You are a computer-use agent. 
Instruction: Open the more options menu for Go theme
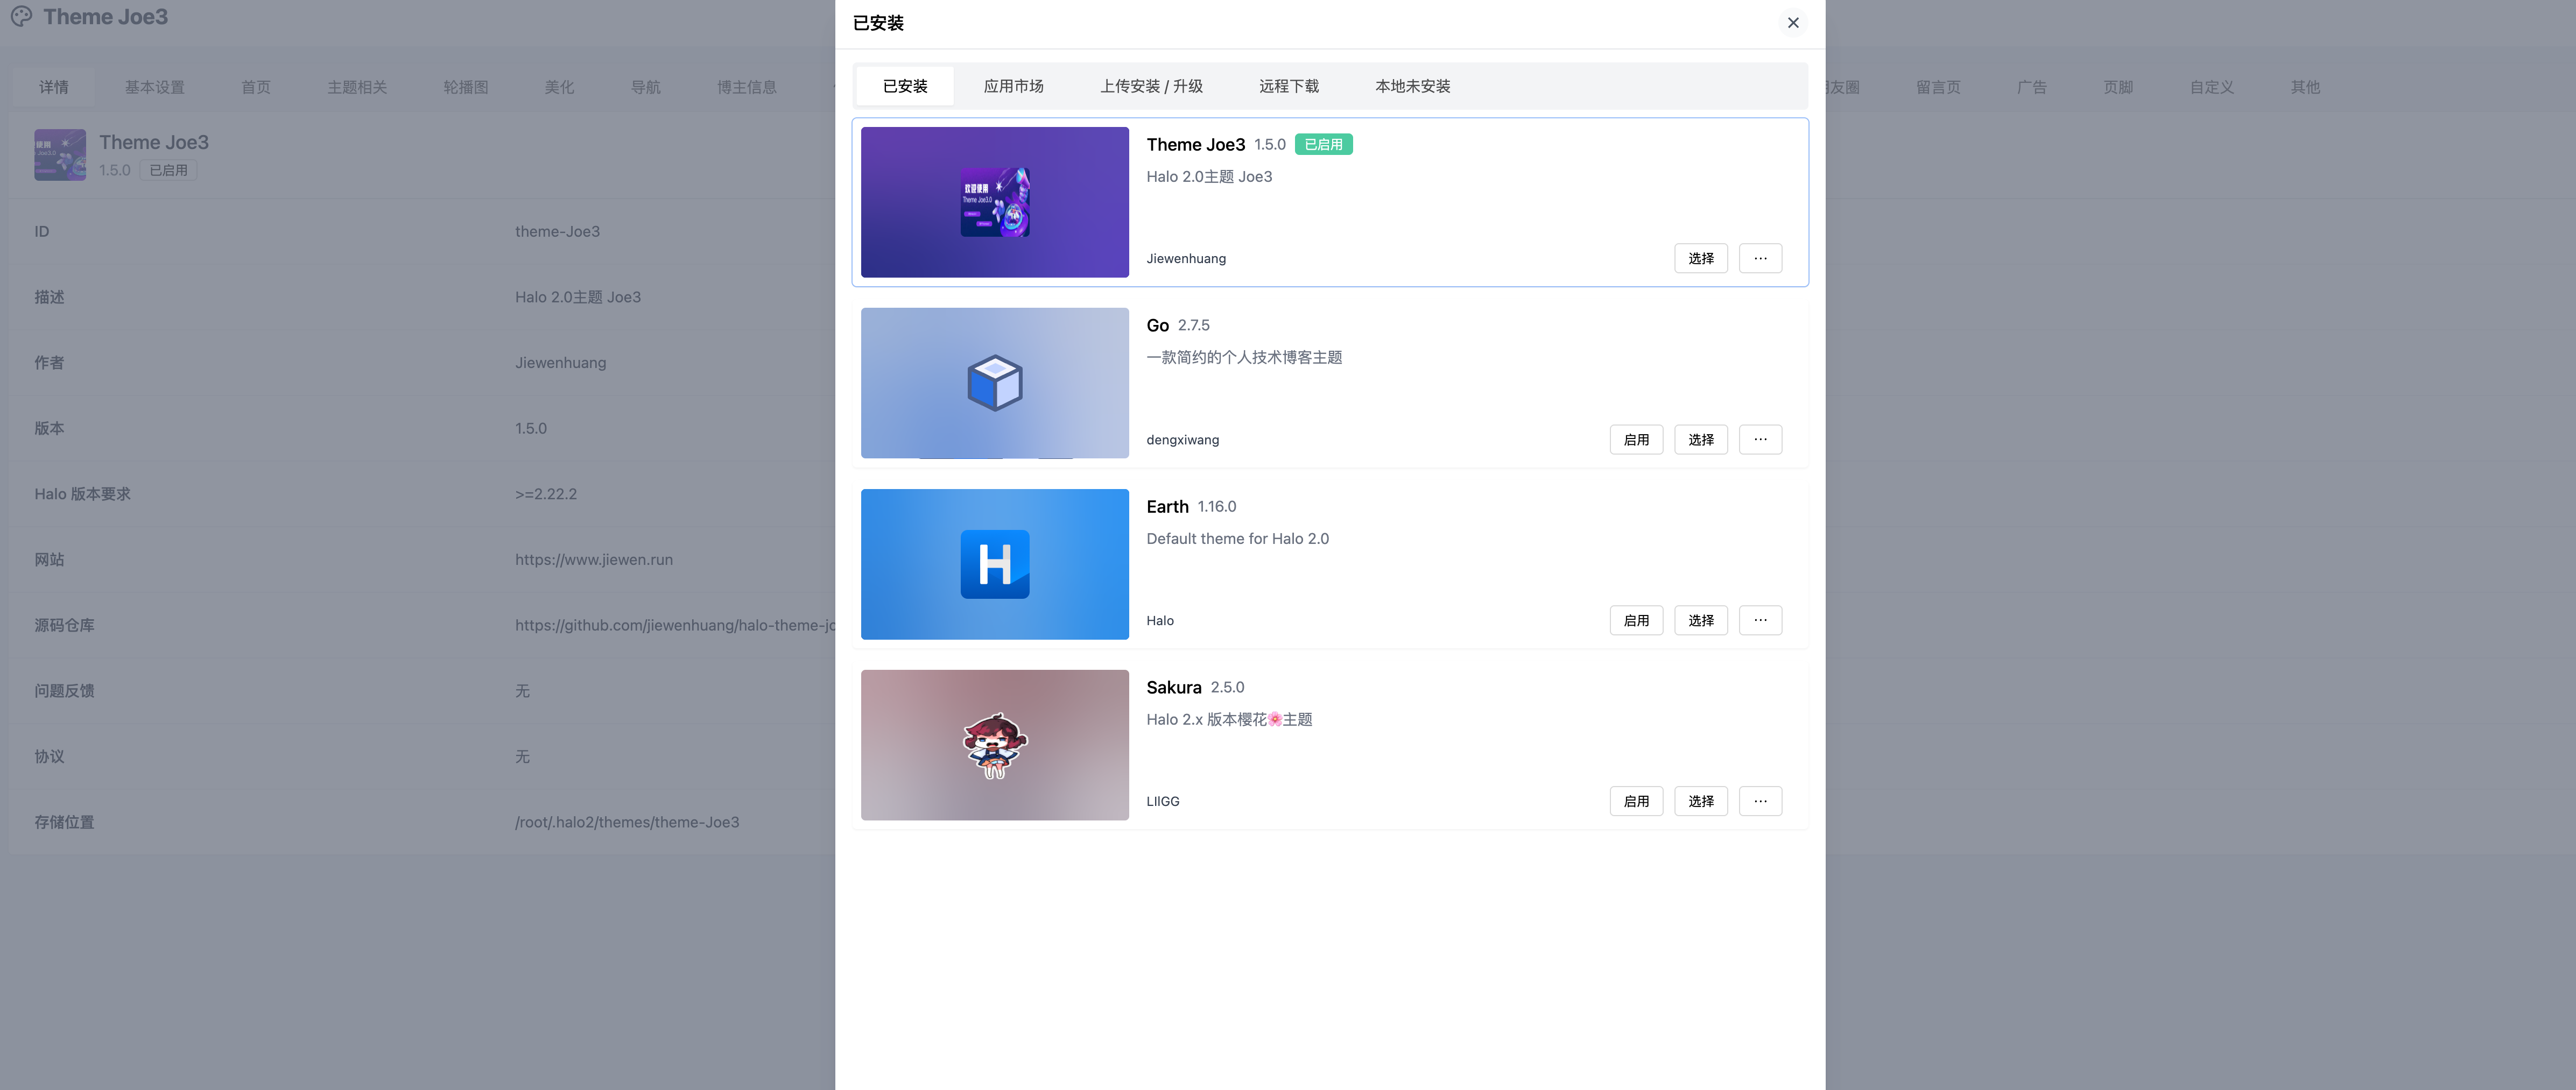(1760, 439)
